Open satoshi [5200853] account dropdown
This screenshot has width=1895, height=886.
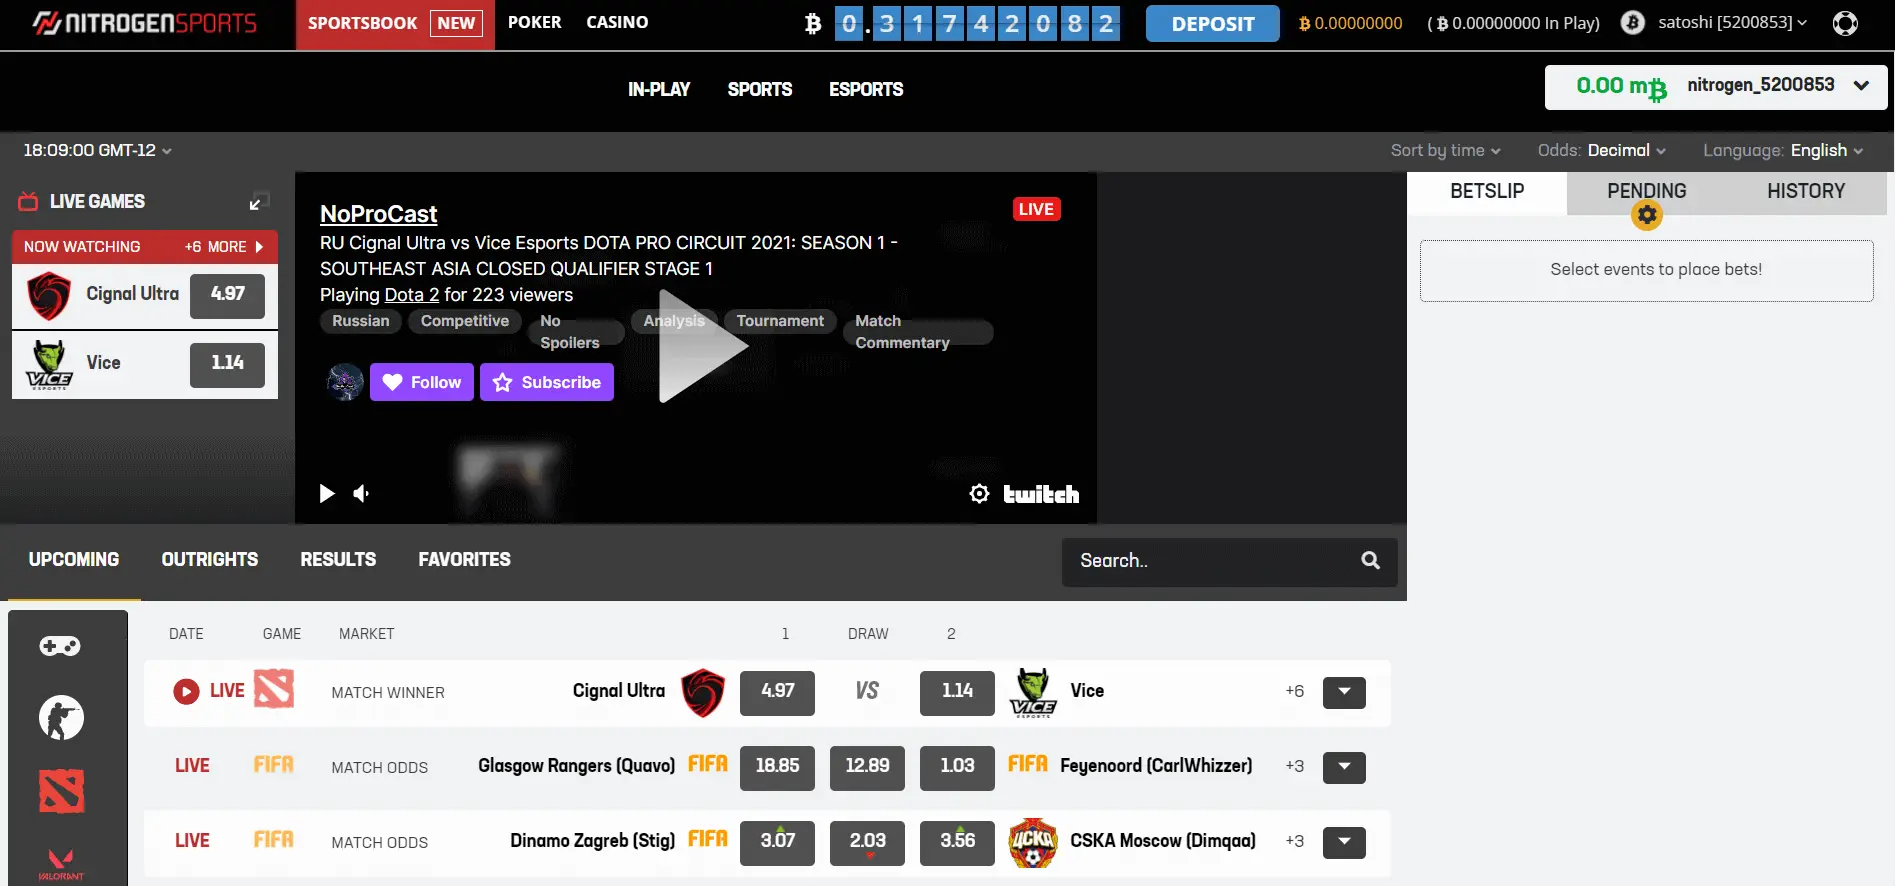coord(1732,22)
